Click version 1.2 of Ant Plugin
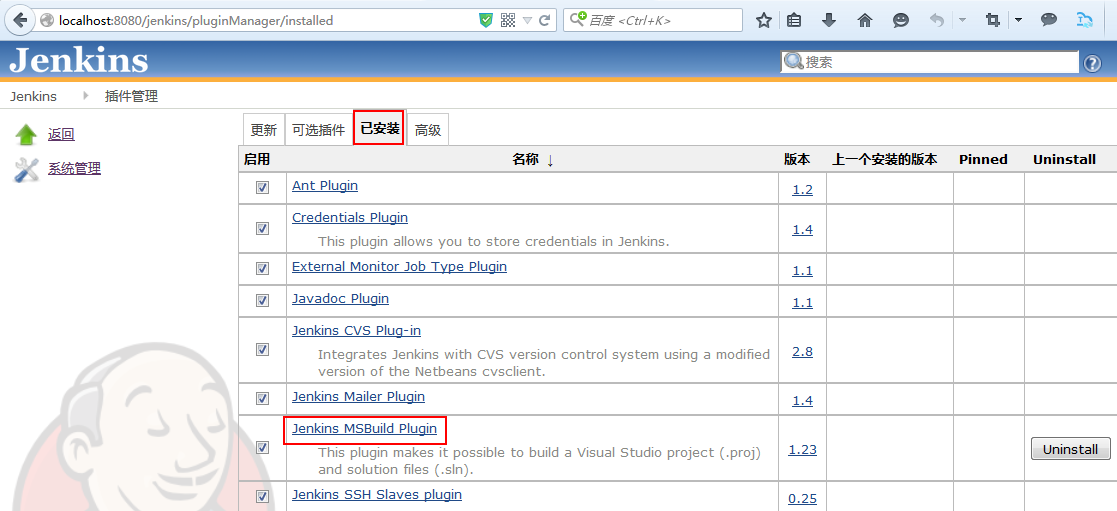This screenshot has height=511, width=1117. (x=802, y=190)
